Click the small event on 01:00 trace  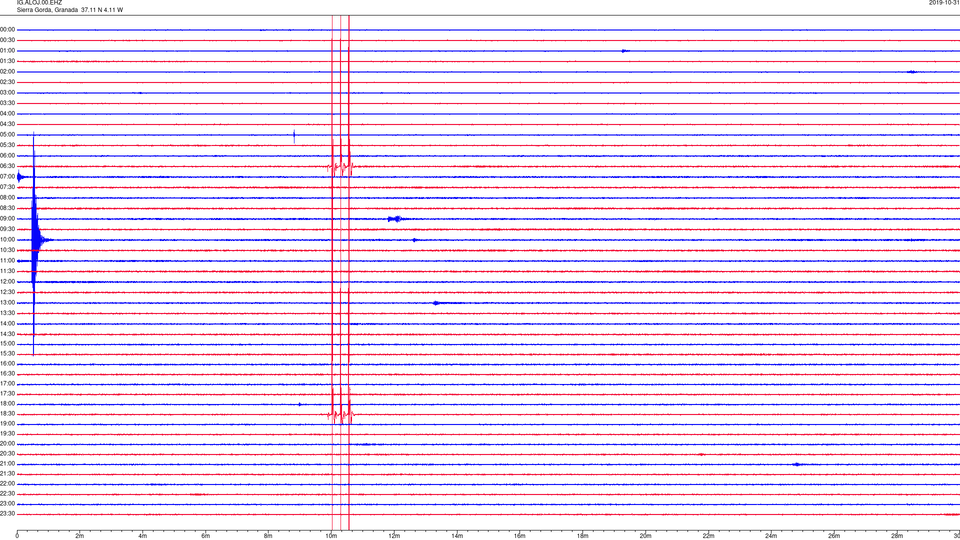pyautogui.click(x=624, y=51)
